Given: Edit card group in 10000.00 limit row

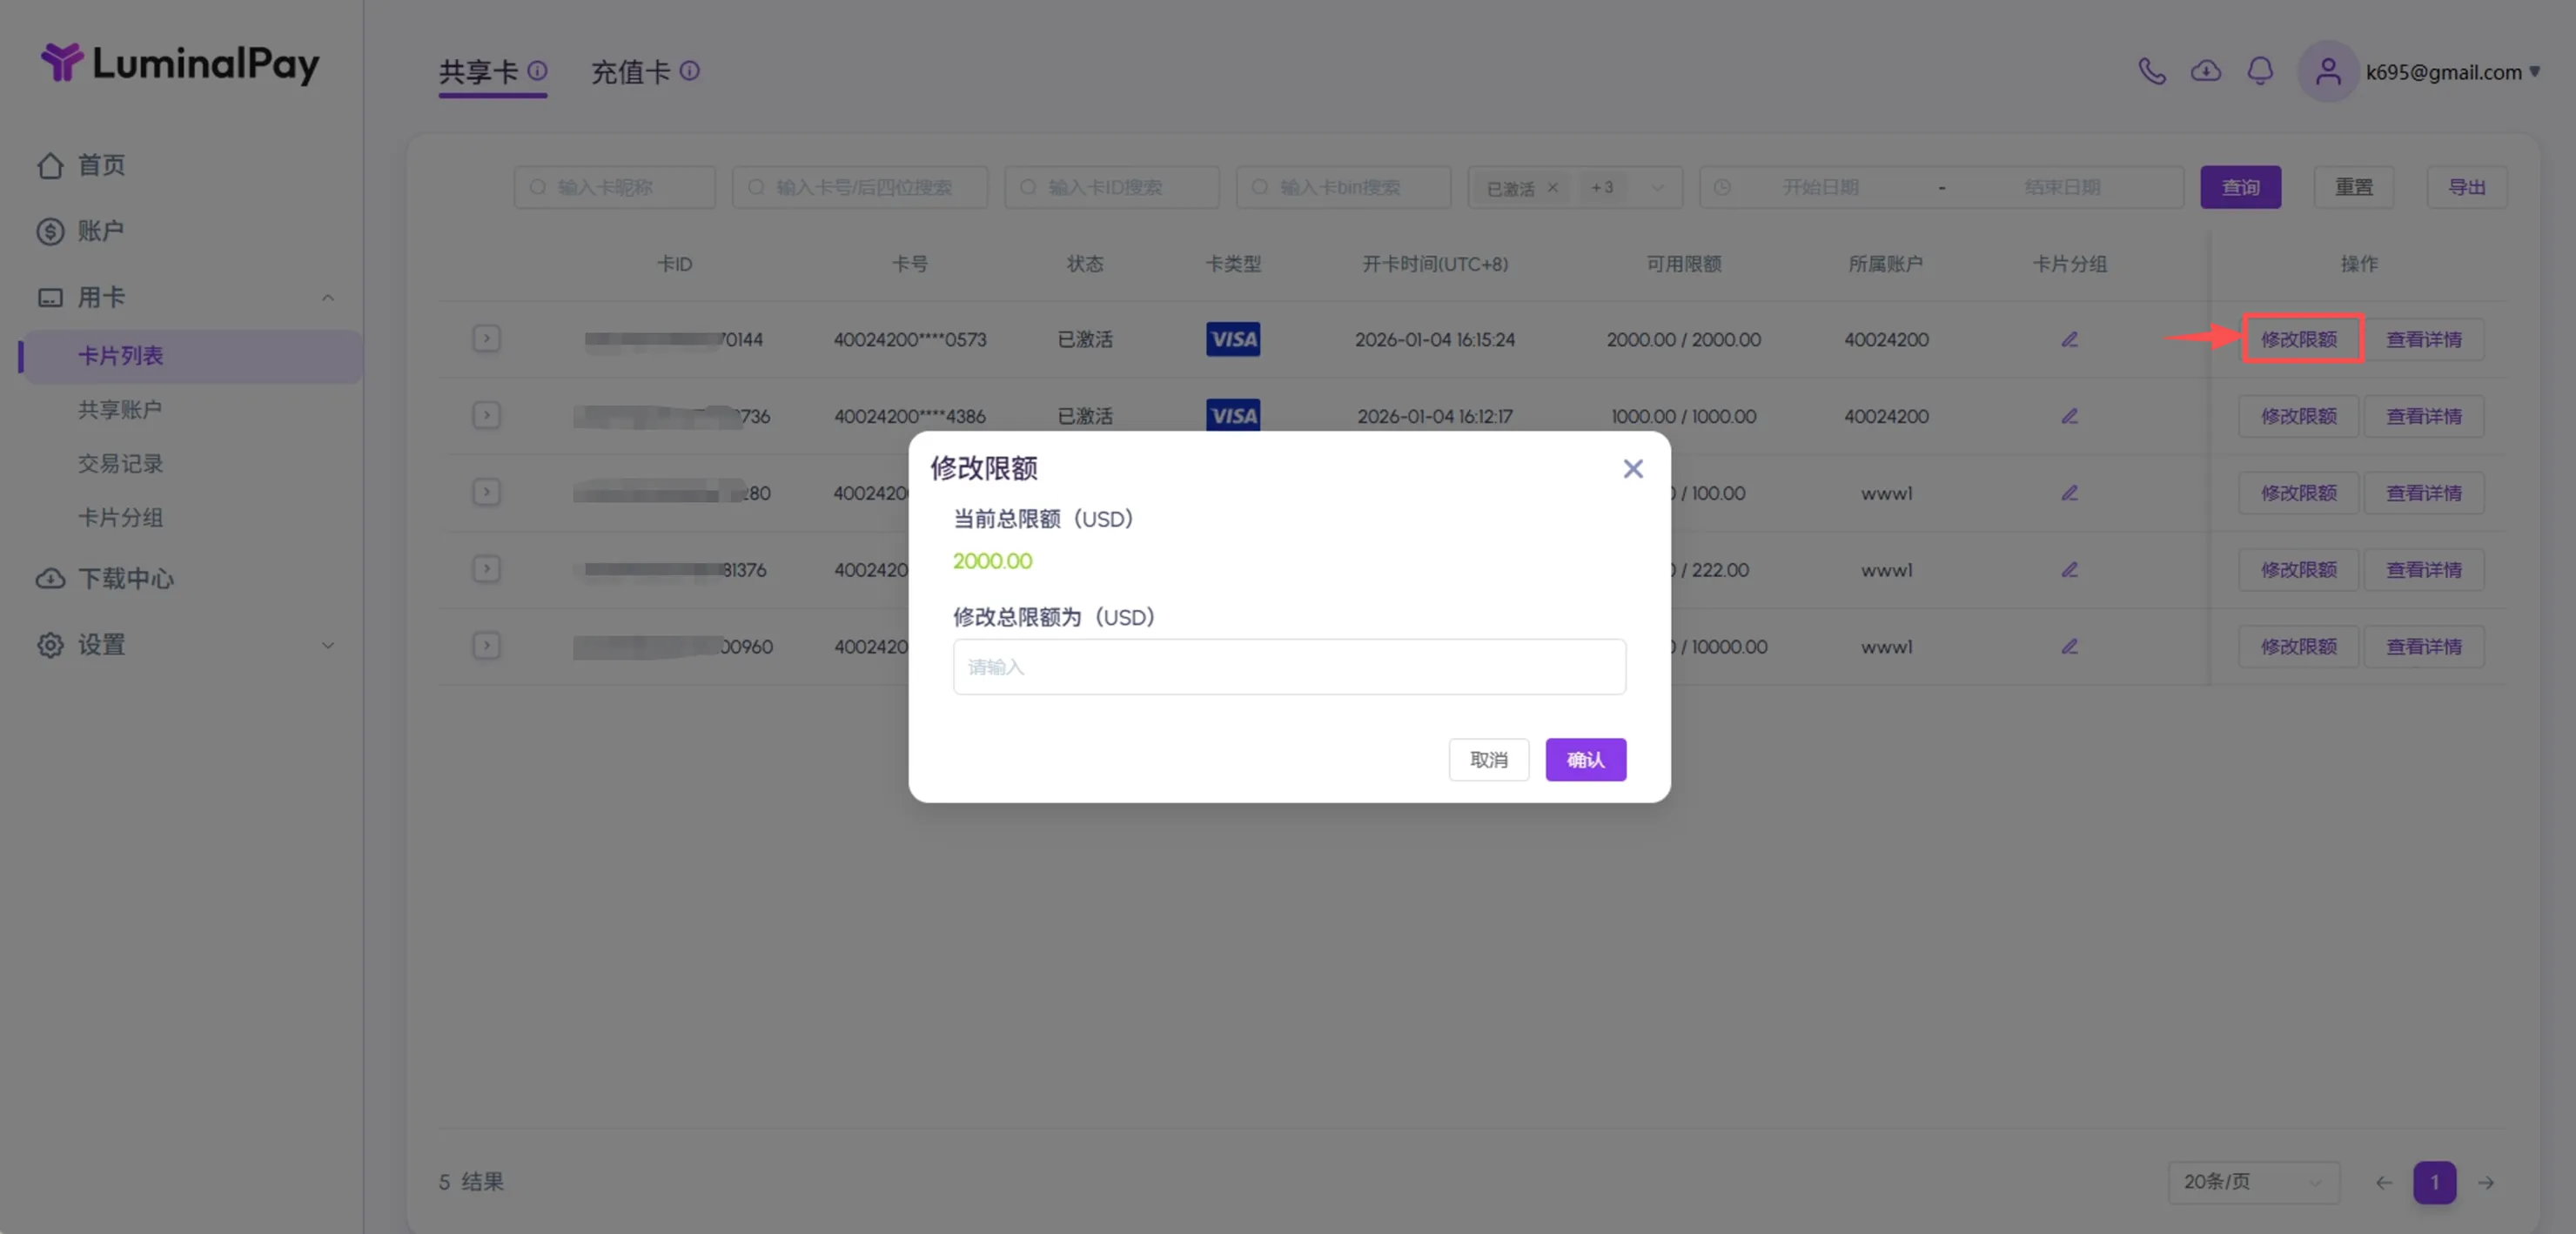Looking at the screenshot, I should (2069, 647).
